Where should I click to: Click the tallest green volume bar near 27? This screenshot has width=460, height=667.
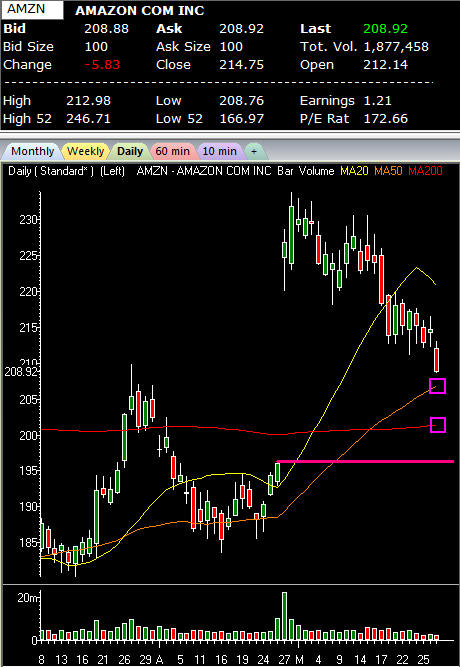[284, 616]
